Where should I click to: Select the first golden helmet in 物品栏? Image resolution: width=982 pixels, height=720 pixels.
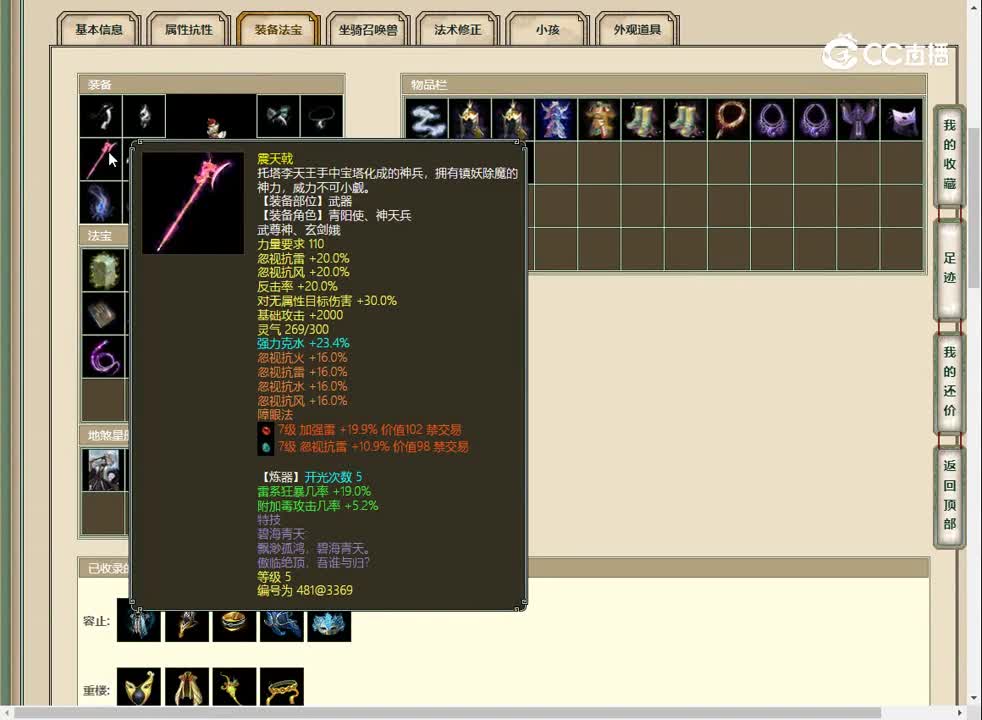pos(470,119)
